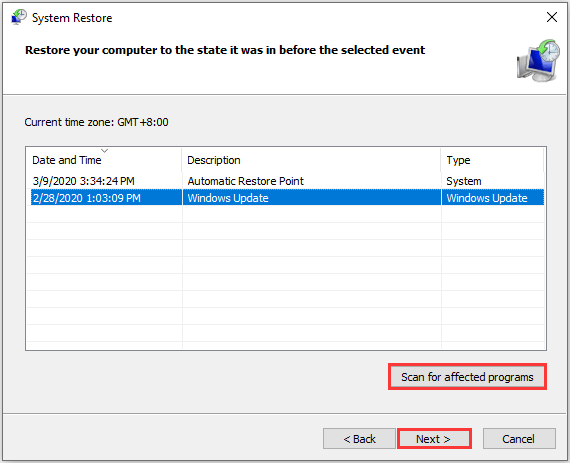This screenshot has height=463, width=570.
Task: Close the System Restore dialog
Action: point(552,17)
